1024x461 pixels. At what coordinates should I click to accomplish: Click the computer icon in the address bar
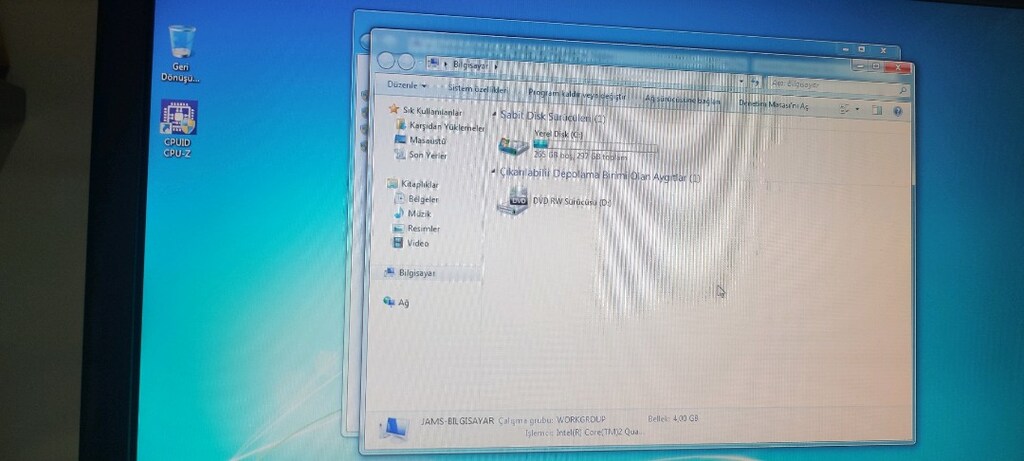pyautogui.click(x=432, y=63)
